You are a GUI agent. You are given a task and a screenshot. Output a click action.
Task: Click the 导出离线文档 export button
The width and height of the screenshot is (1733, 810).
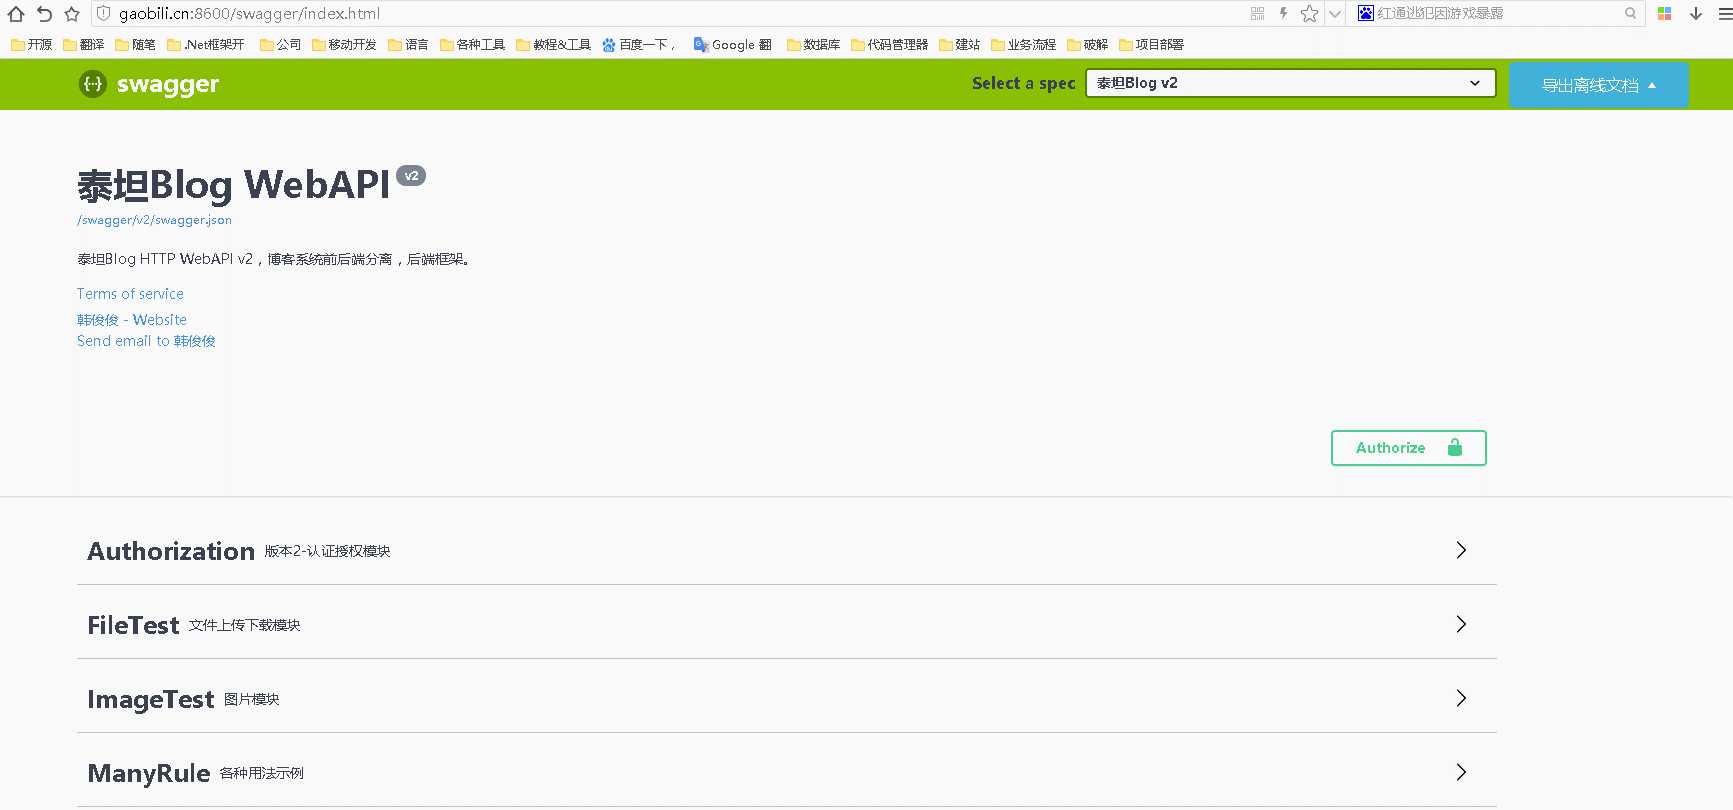pos(1598,85)
